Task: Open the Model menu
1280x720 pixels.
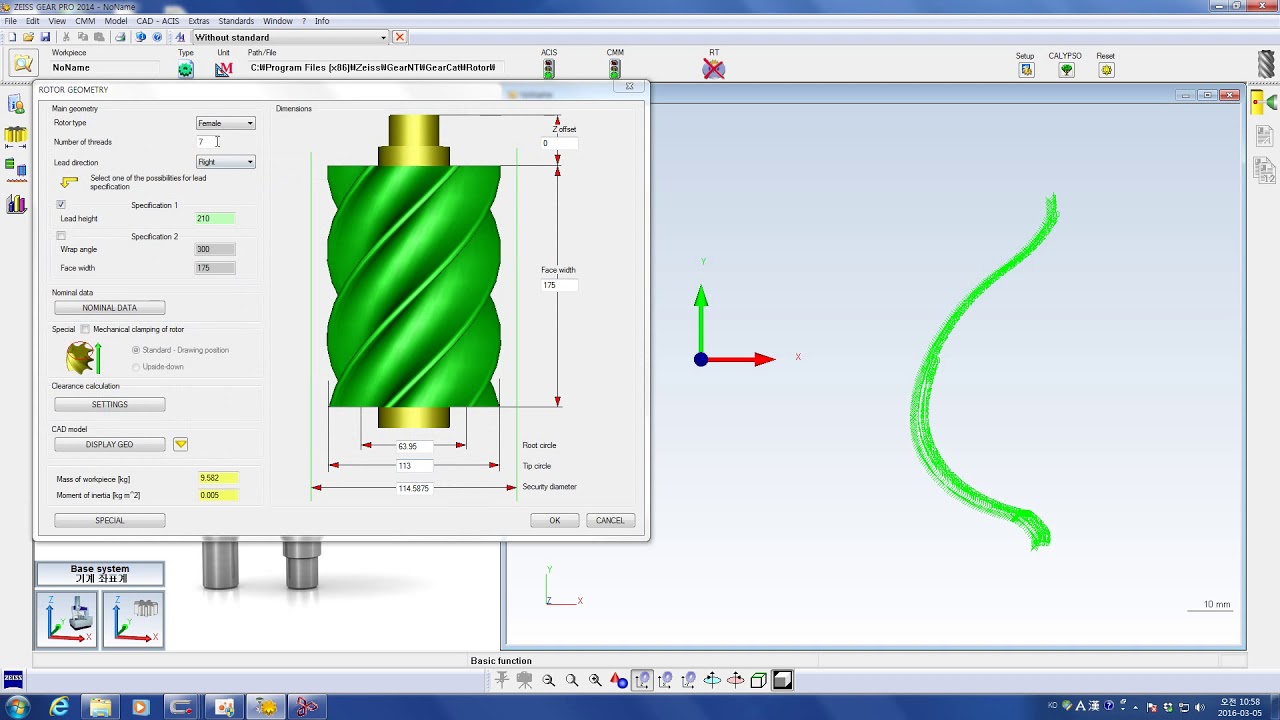Action: [x=116, y=21]
